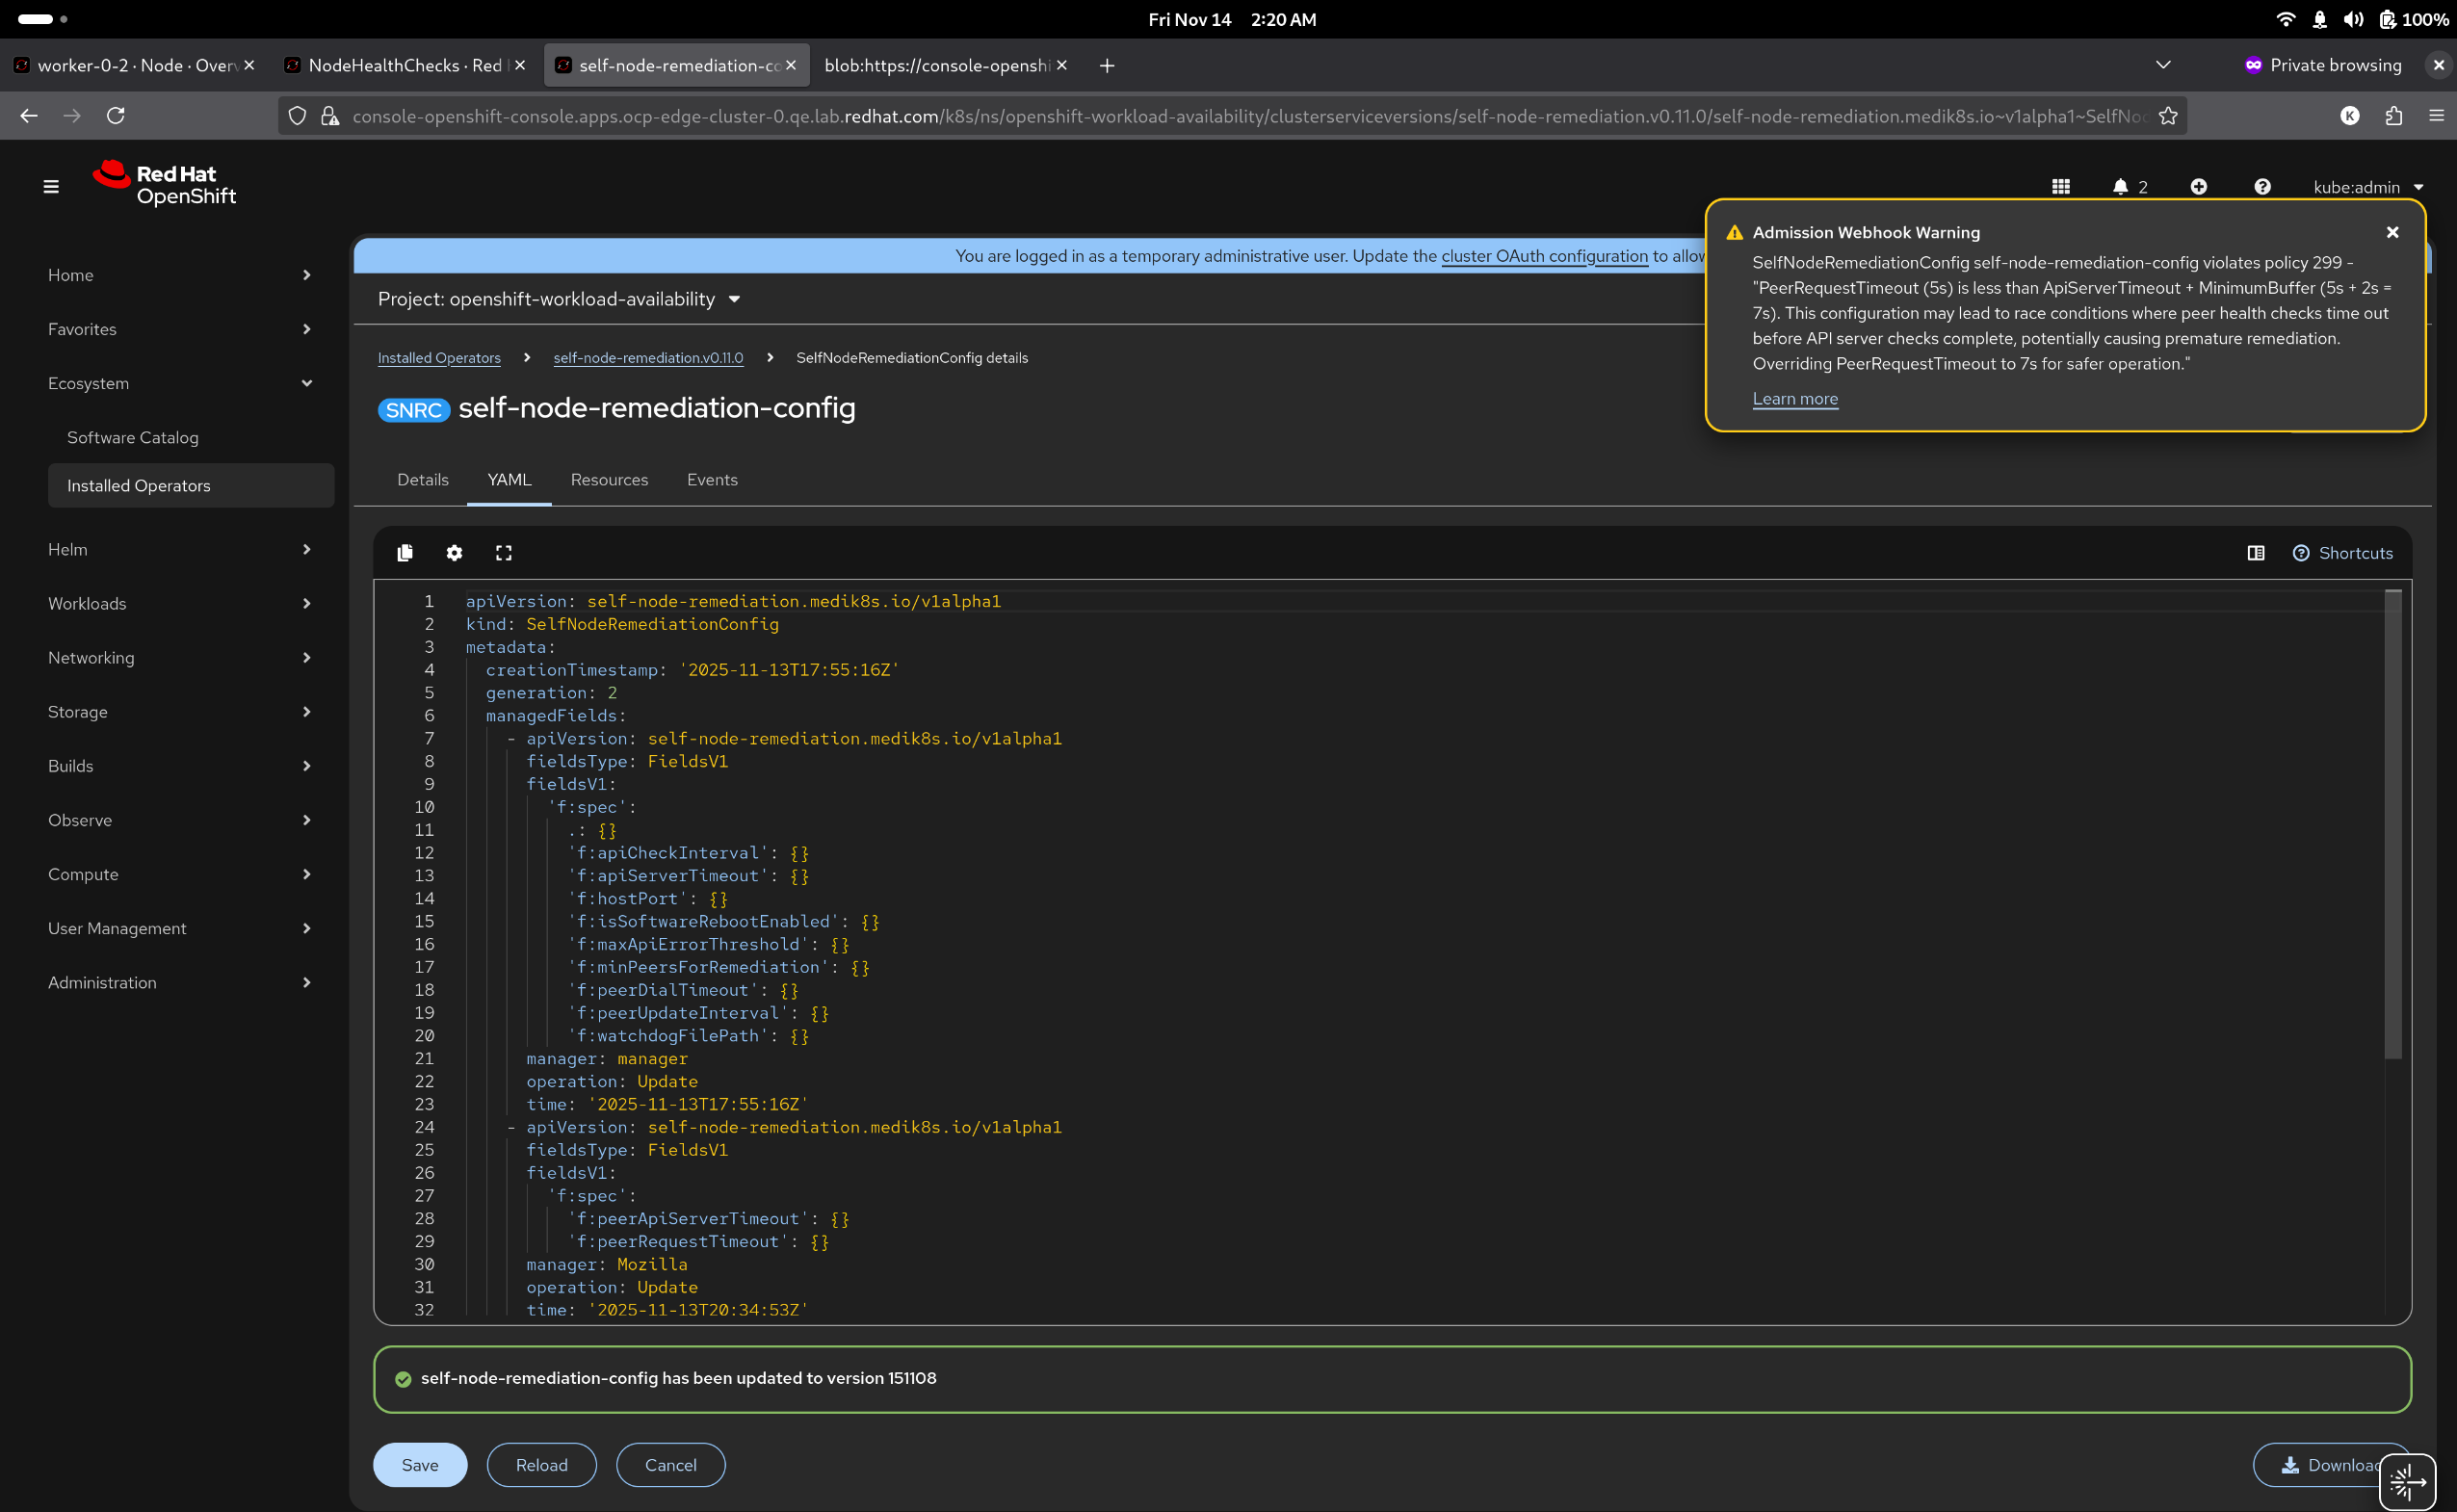Viewport: 2457px width, 1512px height.
Task: Copy YAML to clipboard icon
Action: (405, 553)
